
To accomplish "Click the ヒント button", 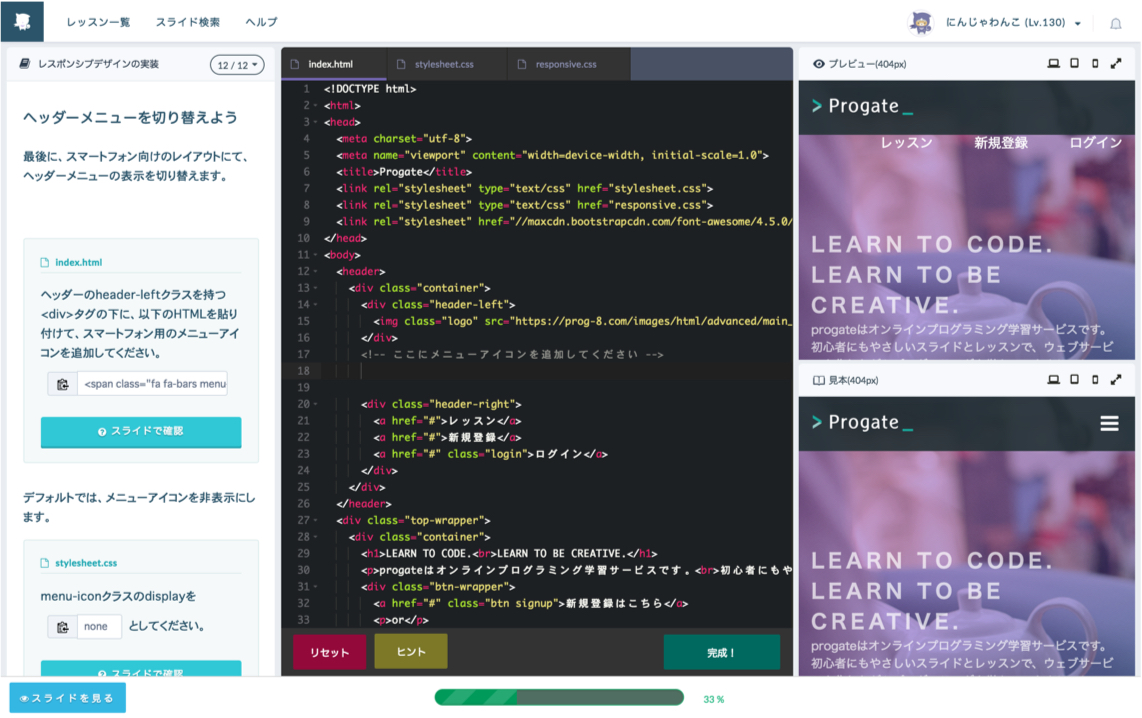I will point(411,652).
